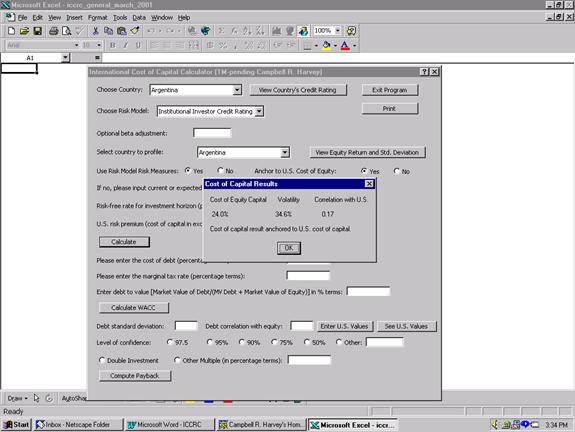
Task: Click the Compute Payback button
Action: (x=135, y=376)
